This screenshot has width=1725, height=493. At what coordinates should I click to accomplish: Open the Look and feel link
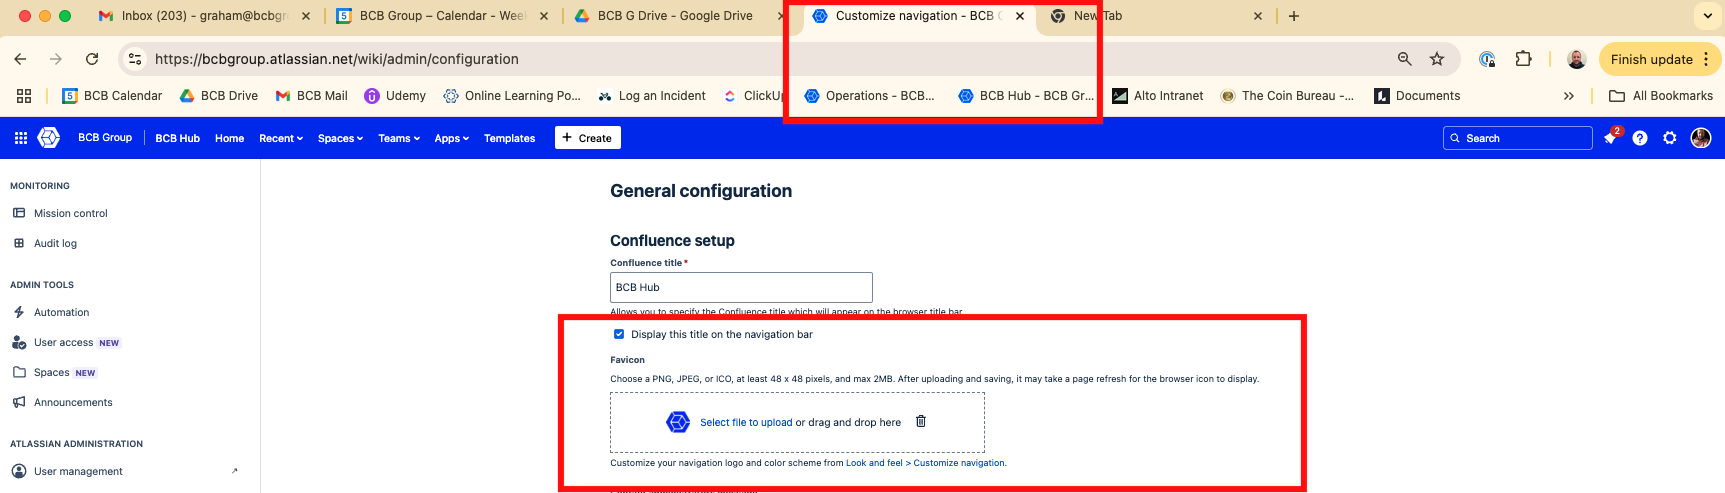click(x=874, y=463)
